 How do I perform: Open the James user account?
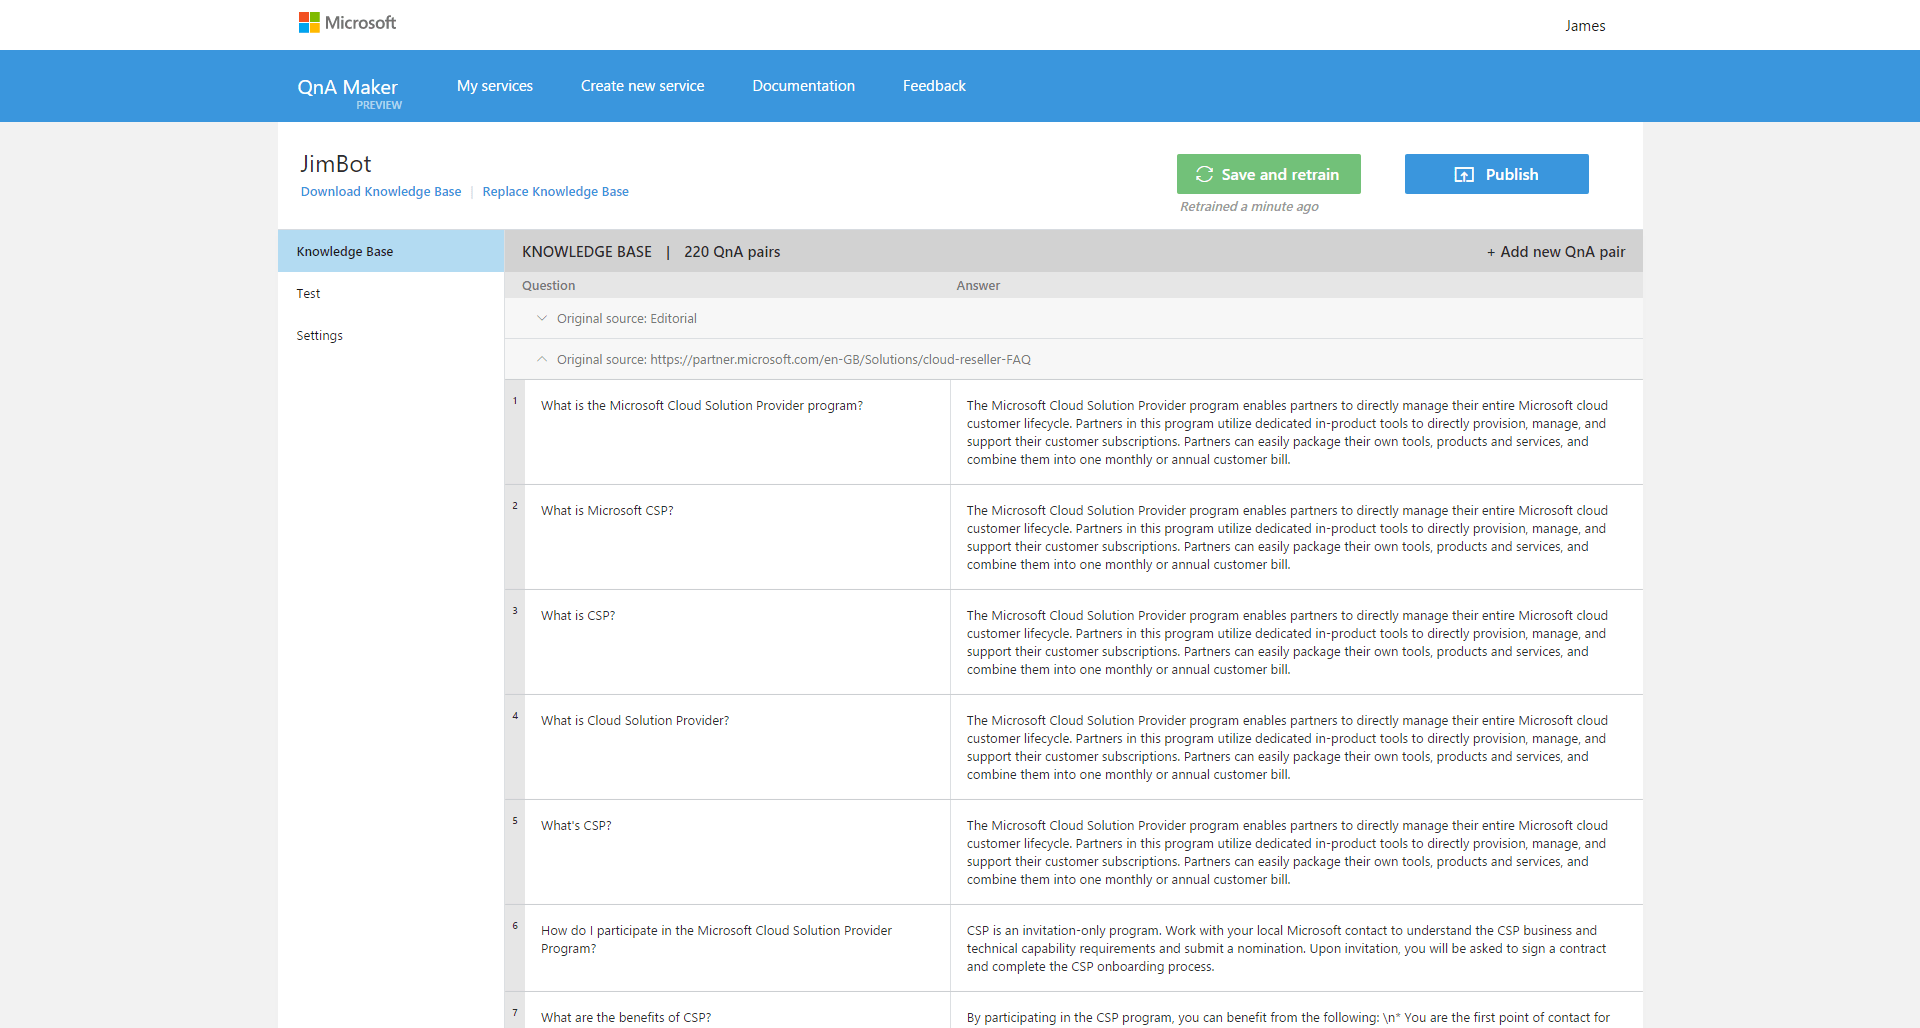[1585, 26]
